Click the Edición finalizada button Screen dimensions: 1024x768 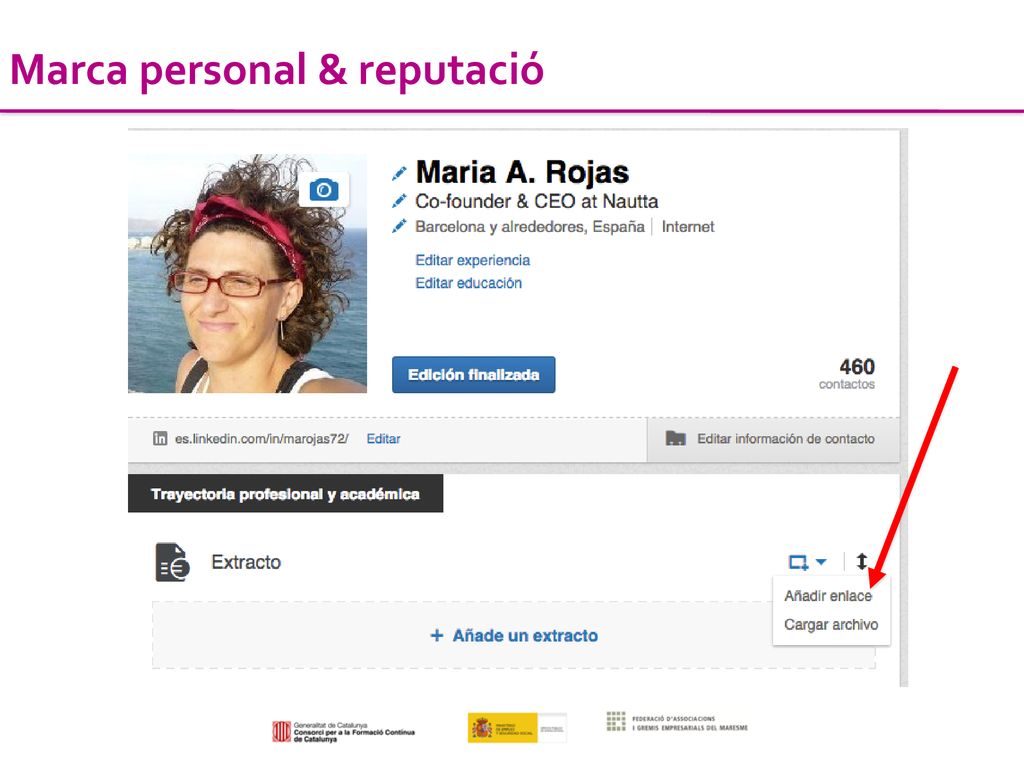pyautogui.click(x=473, y=374)
